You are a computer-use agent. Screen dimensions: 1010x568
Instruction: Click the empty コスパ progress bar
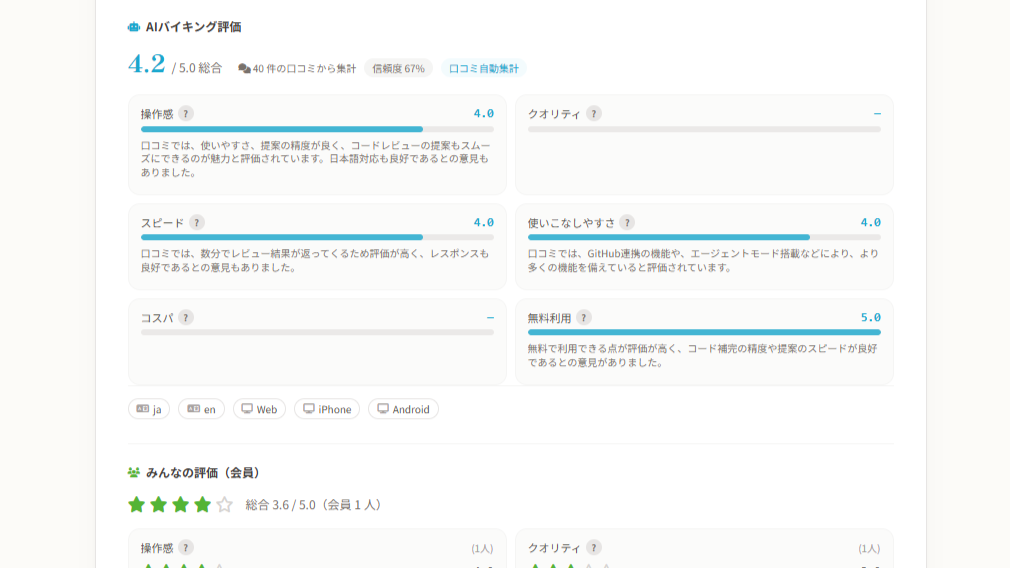(x=318, y=332)
